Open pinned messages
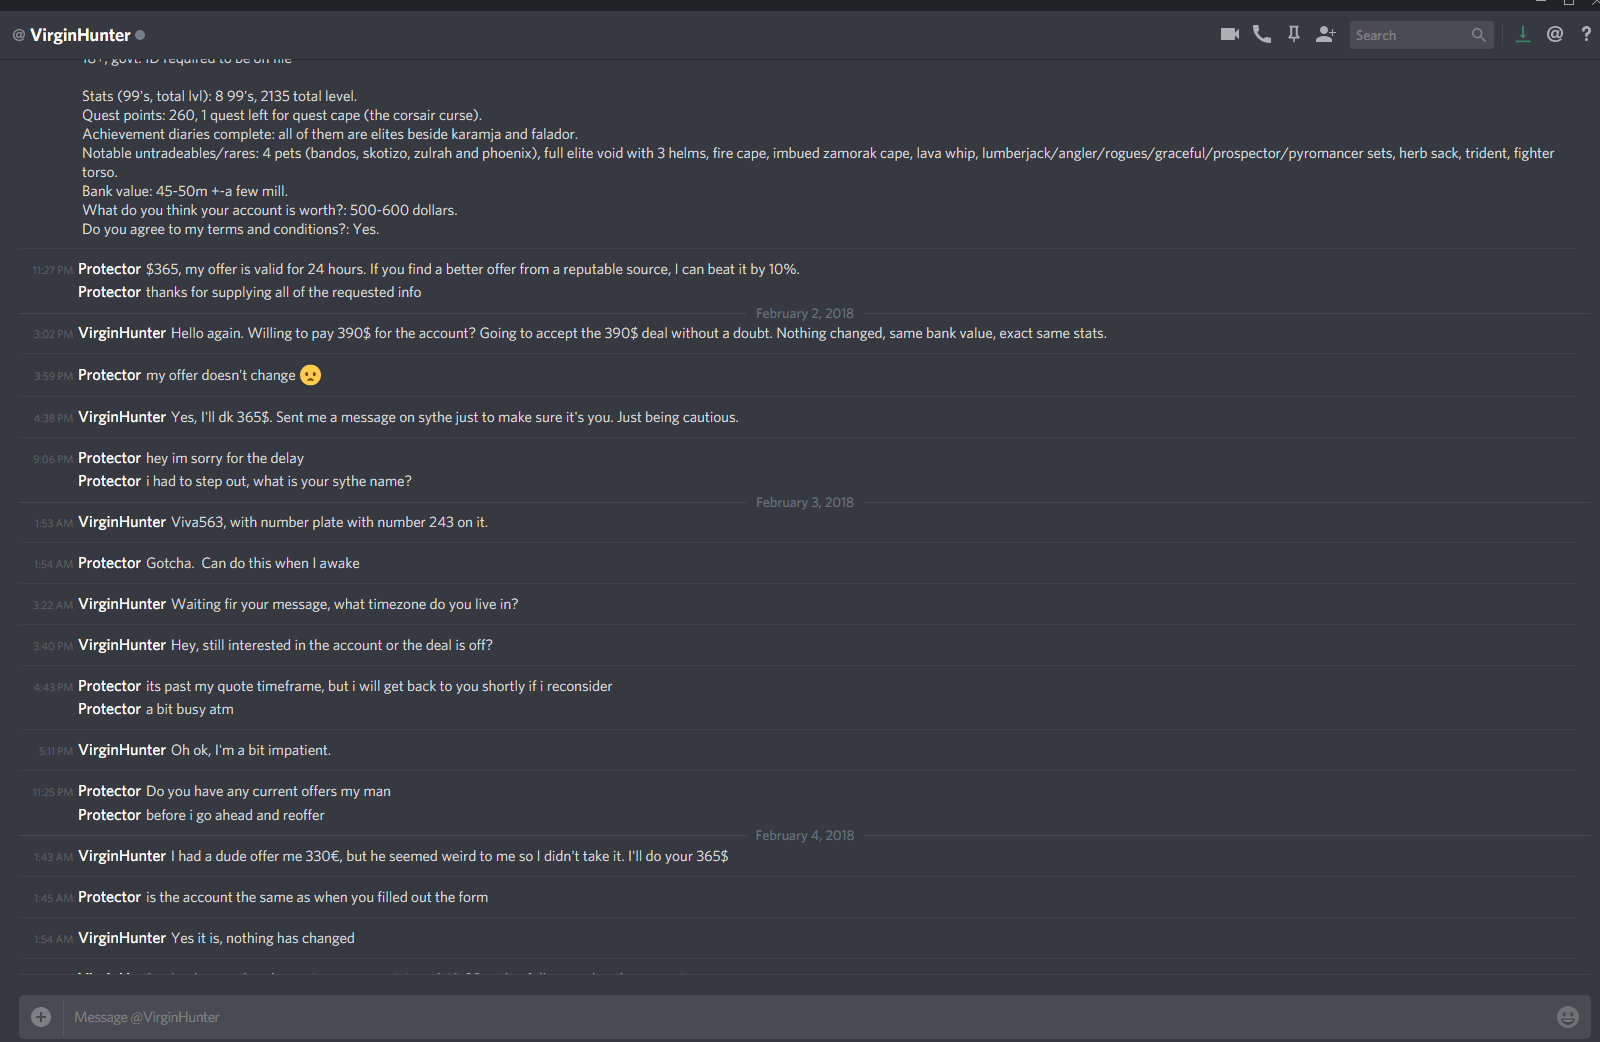This screenshot has height=1042, width=1600. [1294, 34]
